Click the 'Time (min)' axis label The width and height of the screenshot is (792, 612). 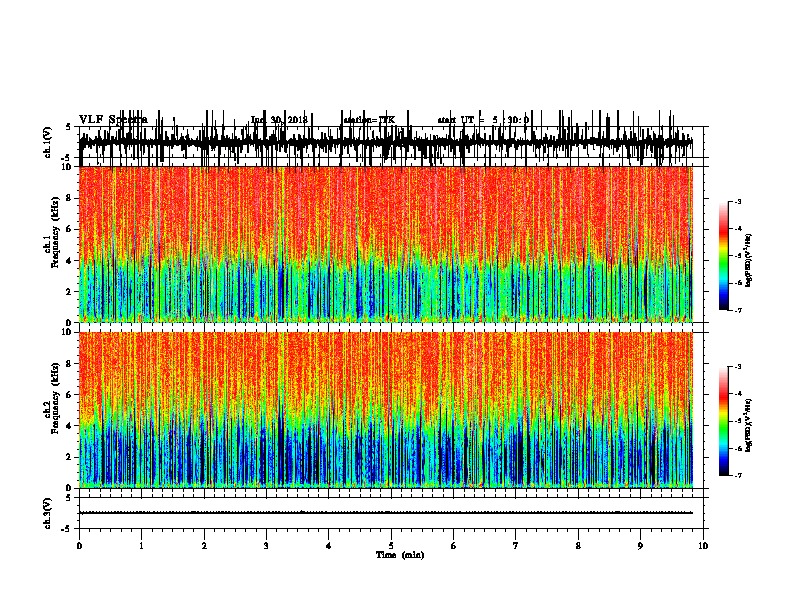400,555
